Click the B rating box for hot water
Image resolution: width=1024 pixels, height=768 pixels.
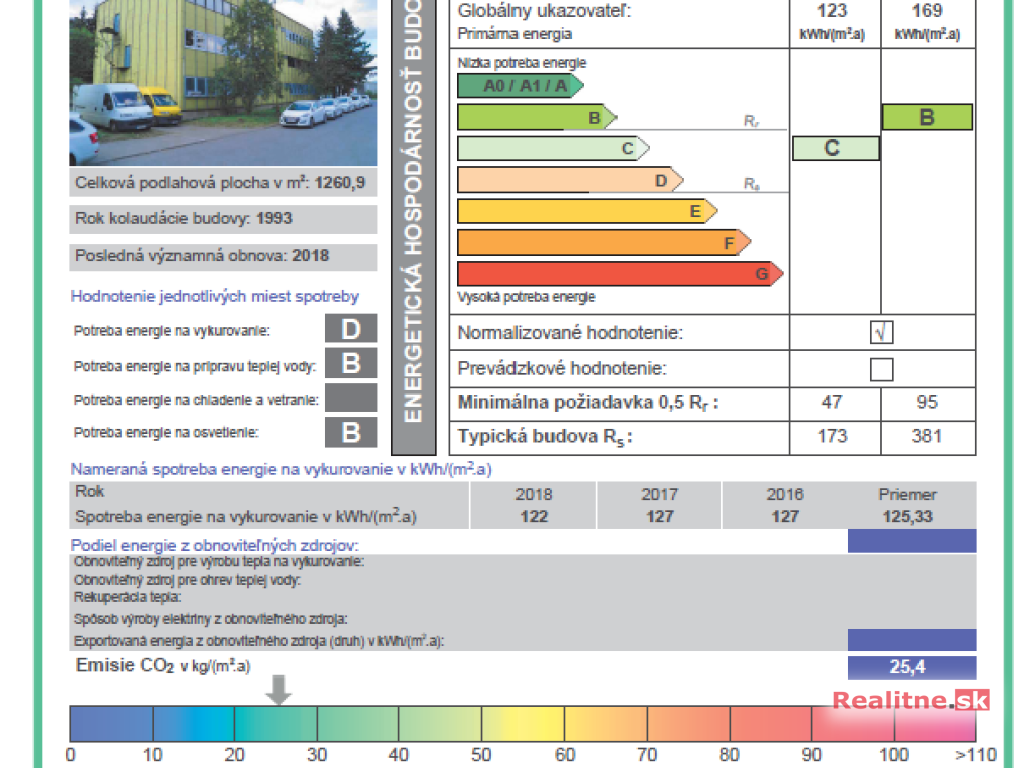351,364
